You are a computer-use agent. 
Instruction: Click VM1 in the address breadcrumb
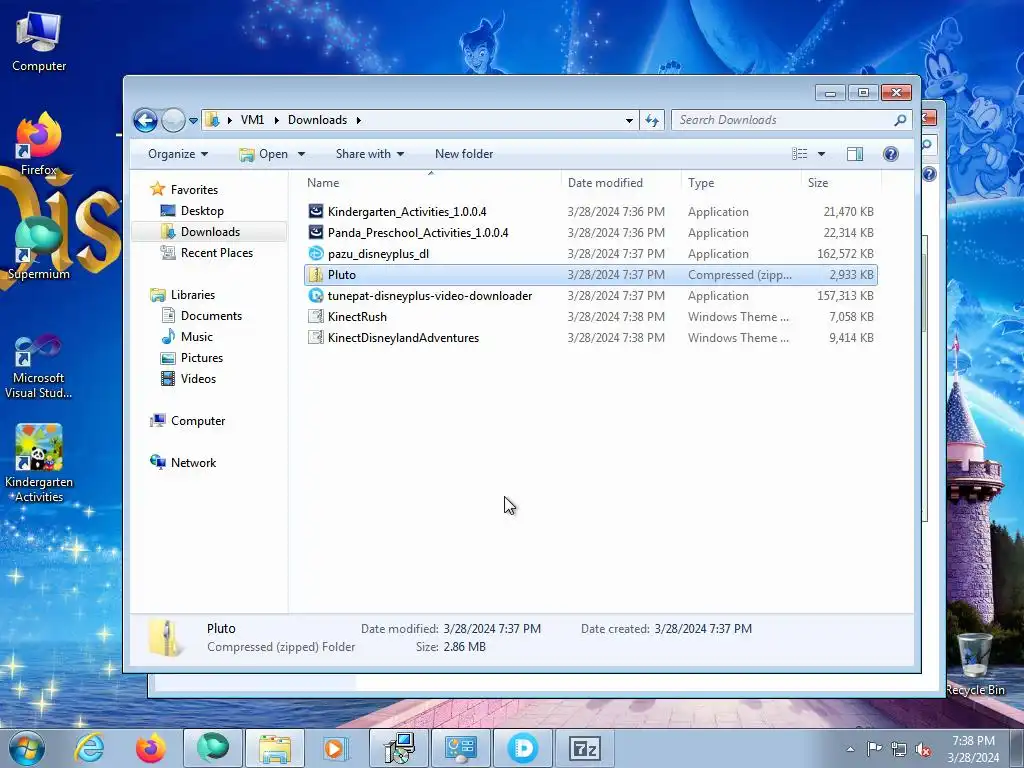point(252,120)
